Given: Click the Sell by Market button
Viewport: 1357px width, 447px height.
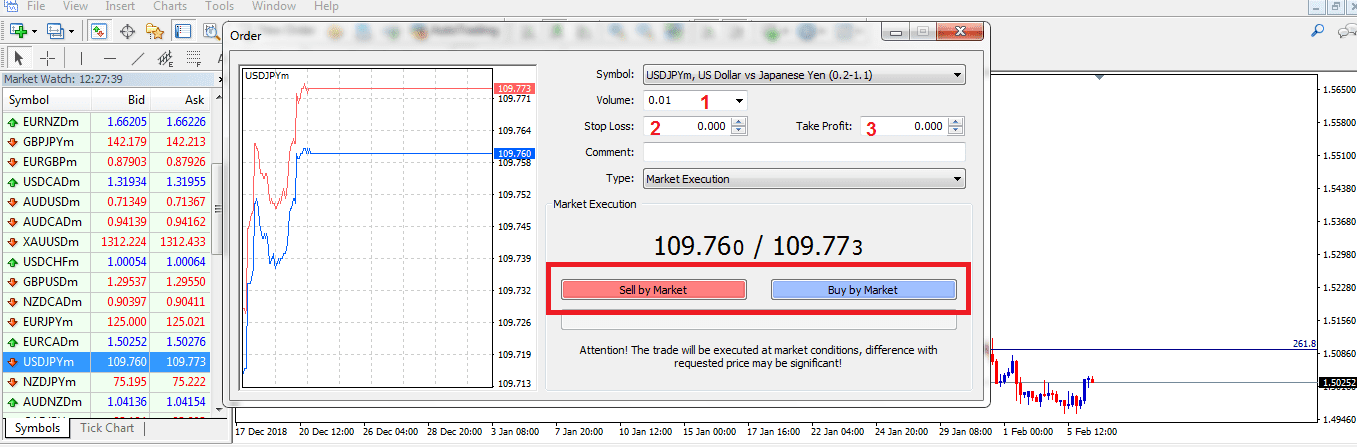Looking at the screenshot, I should [654, 290].
